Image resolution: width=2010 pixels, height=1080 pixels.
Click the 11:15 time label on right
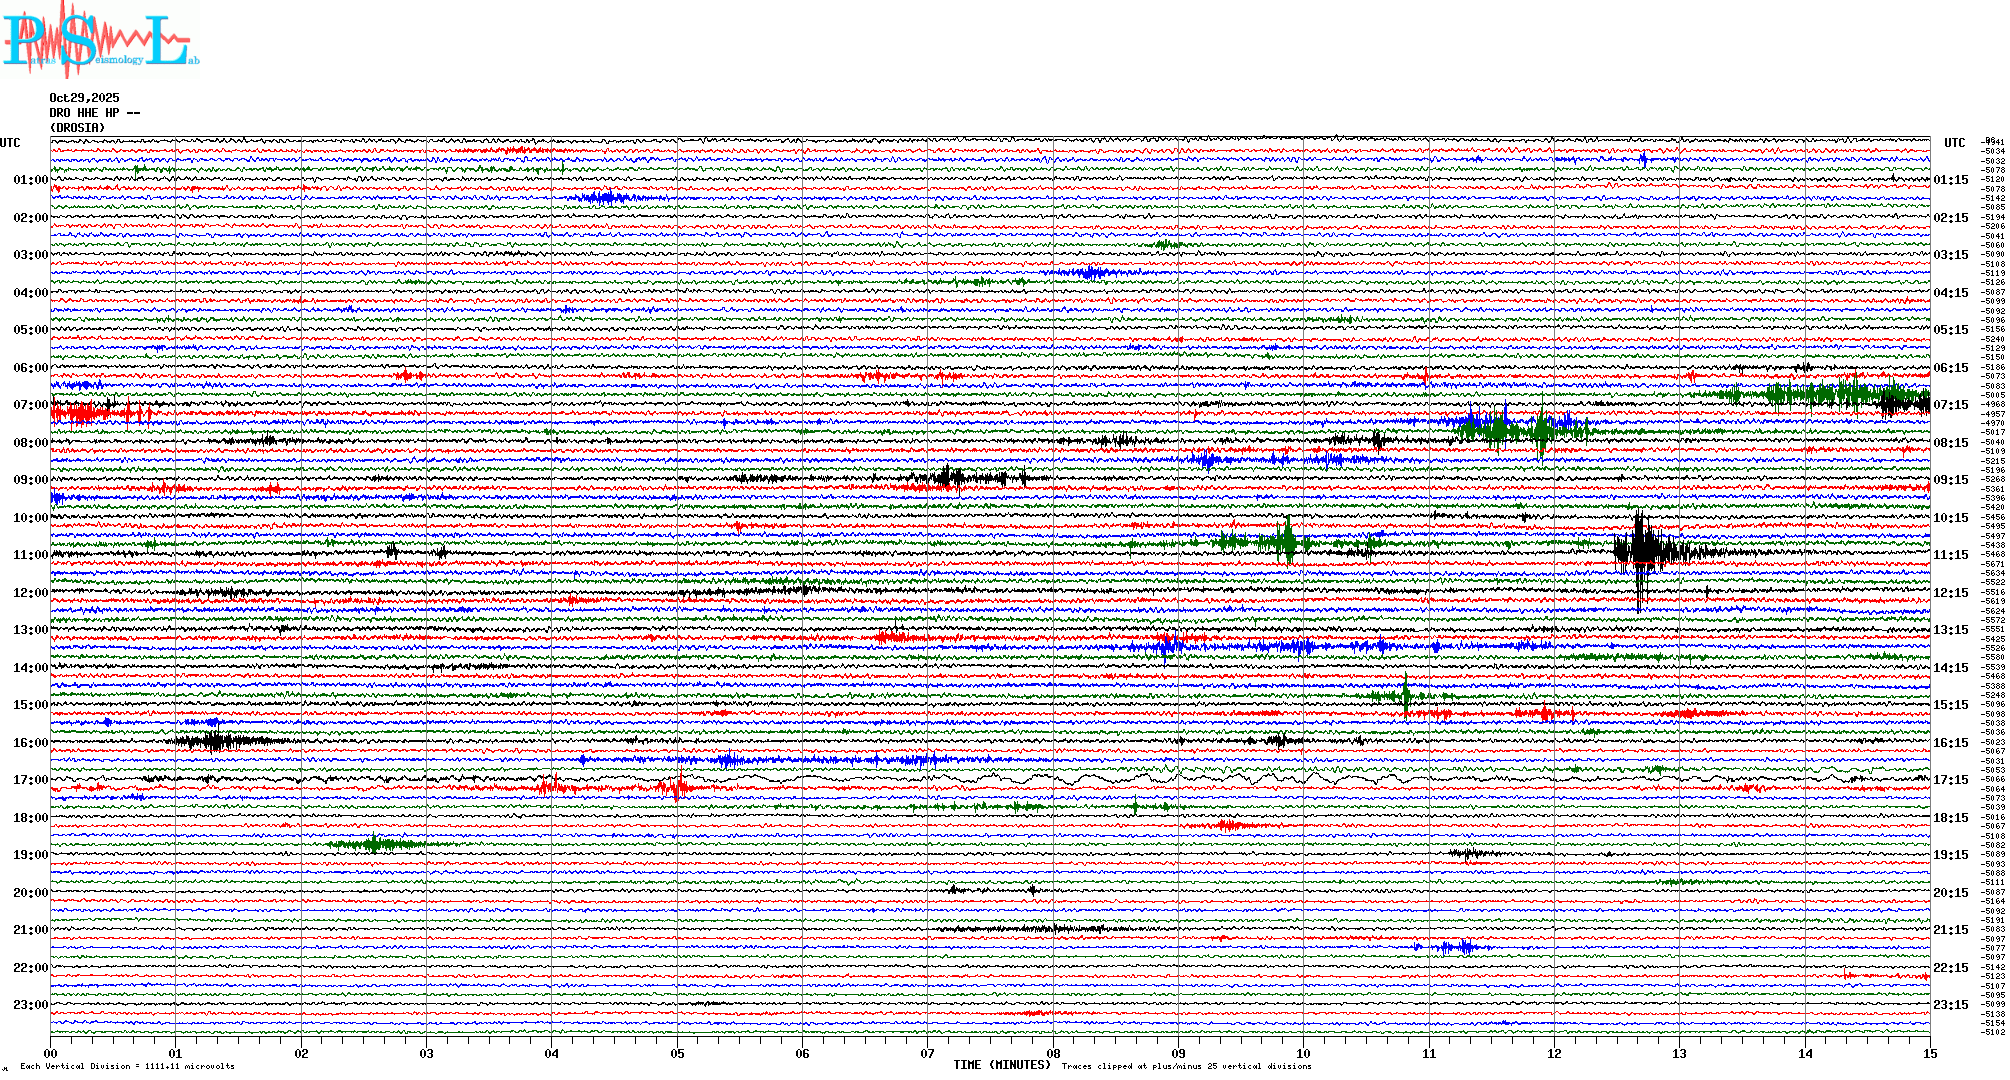click(1950, 555)
